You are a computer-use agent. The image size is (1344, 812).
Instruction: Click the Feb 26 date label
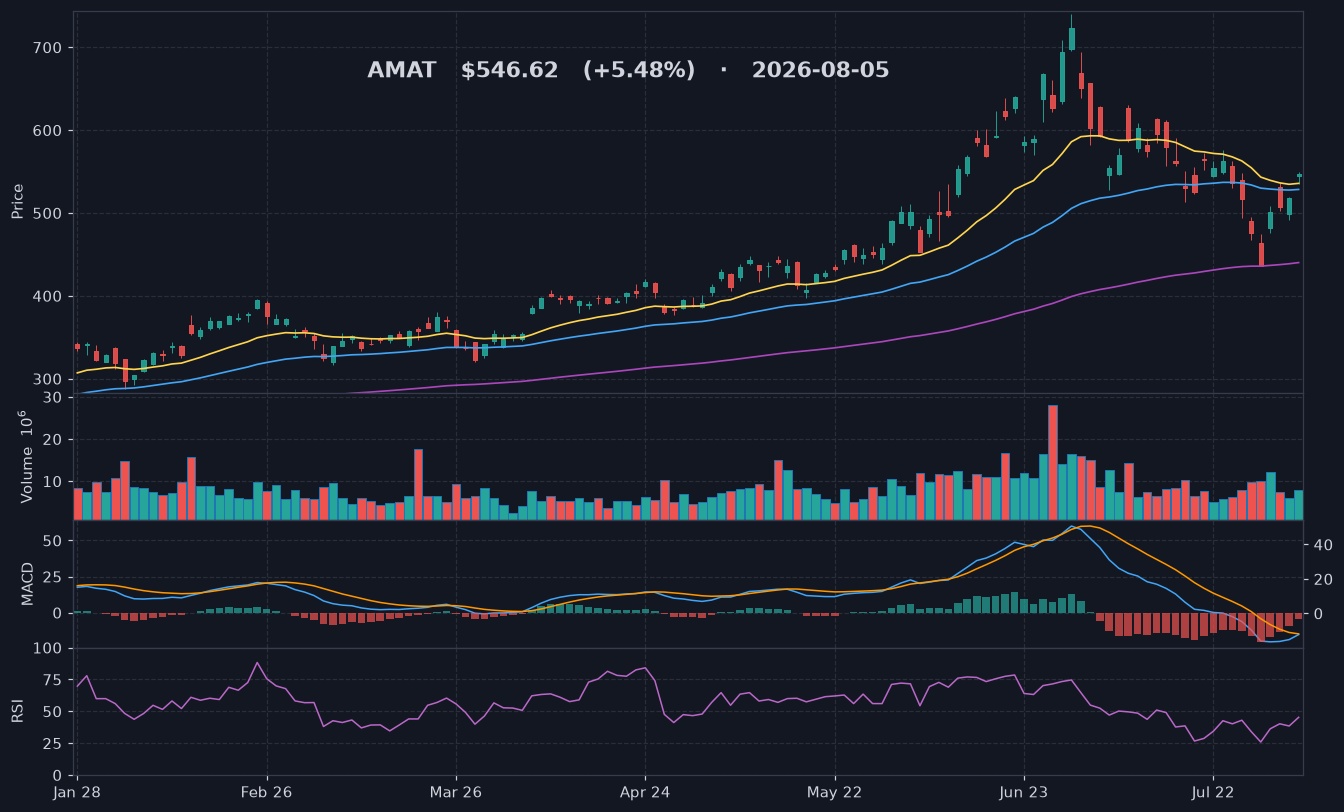coord(267,792)
